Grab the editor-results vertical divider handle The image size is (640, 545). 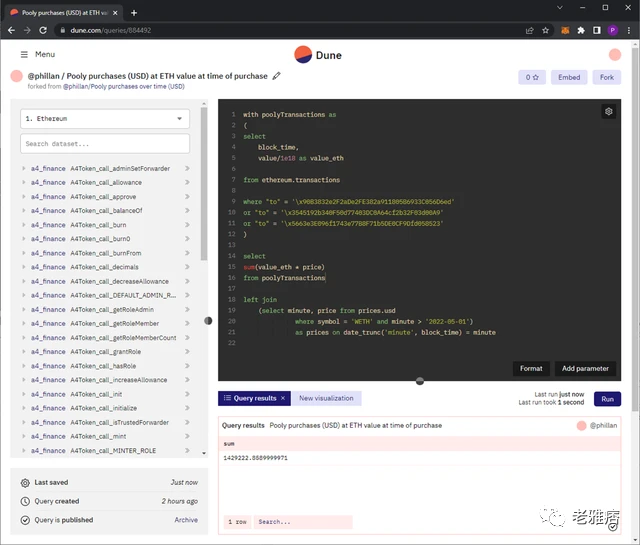point(420,381)
